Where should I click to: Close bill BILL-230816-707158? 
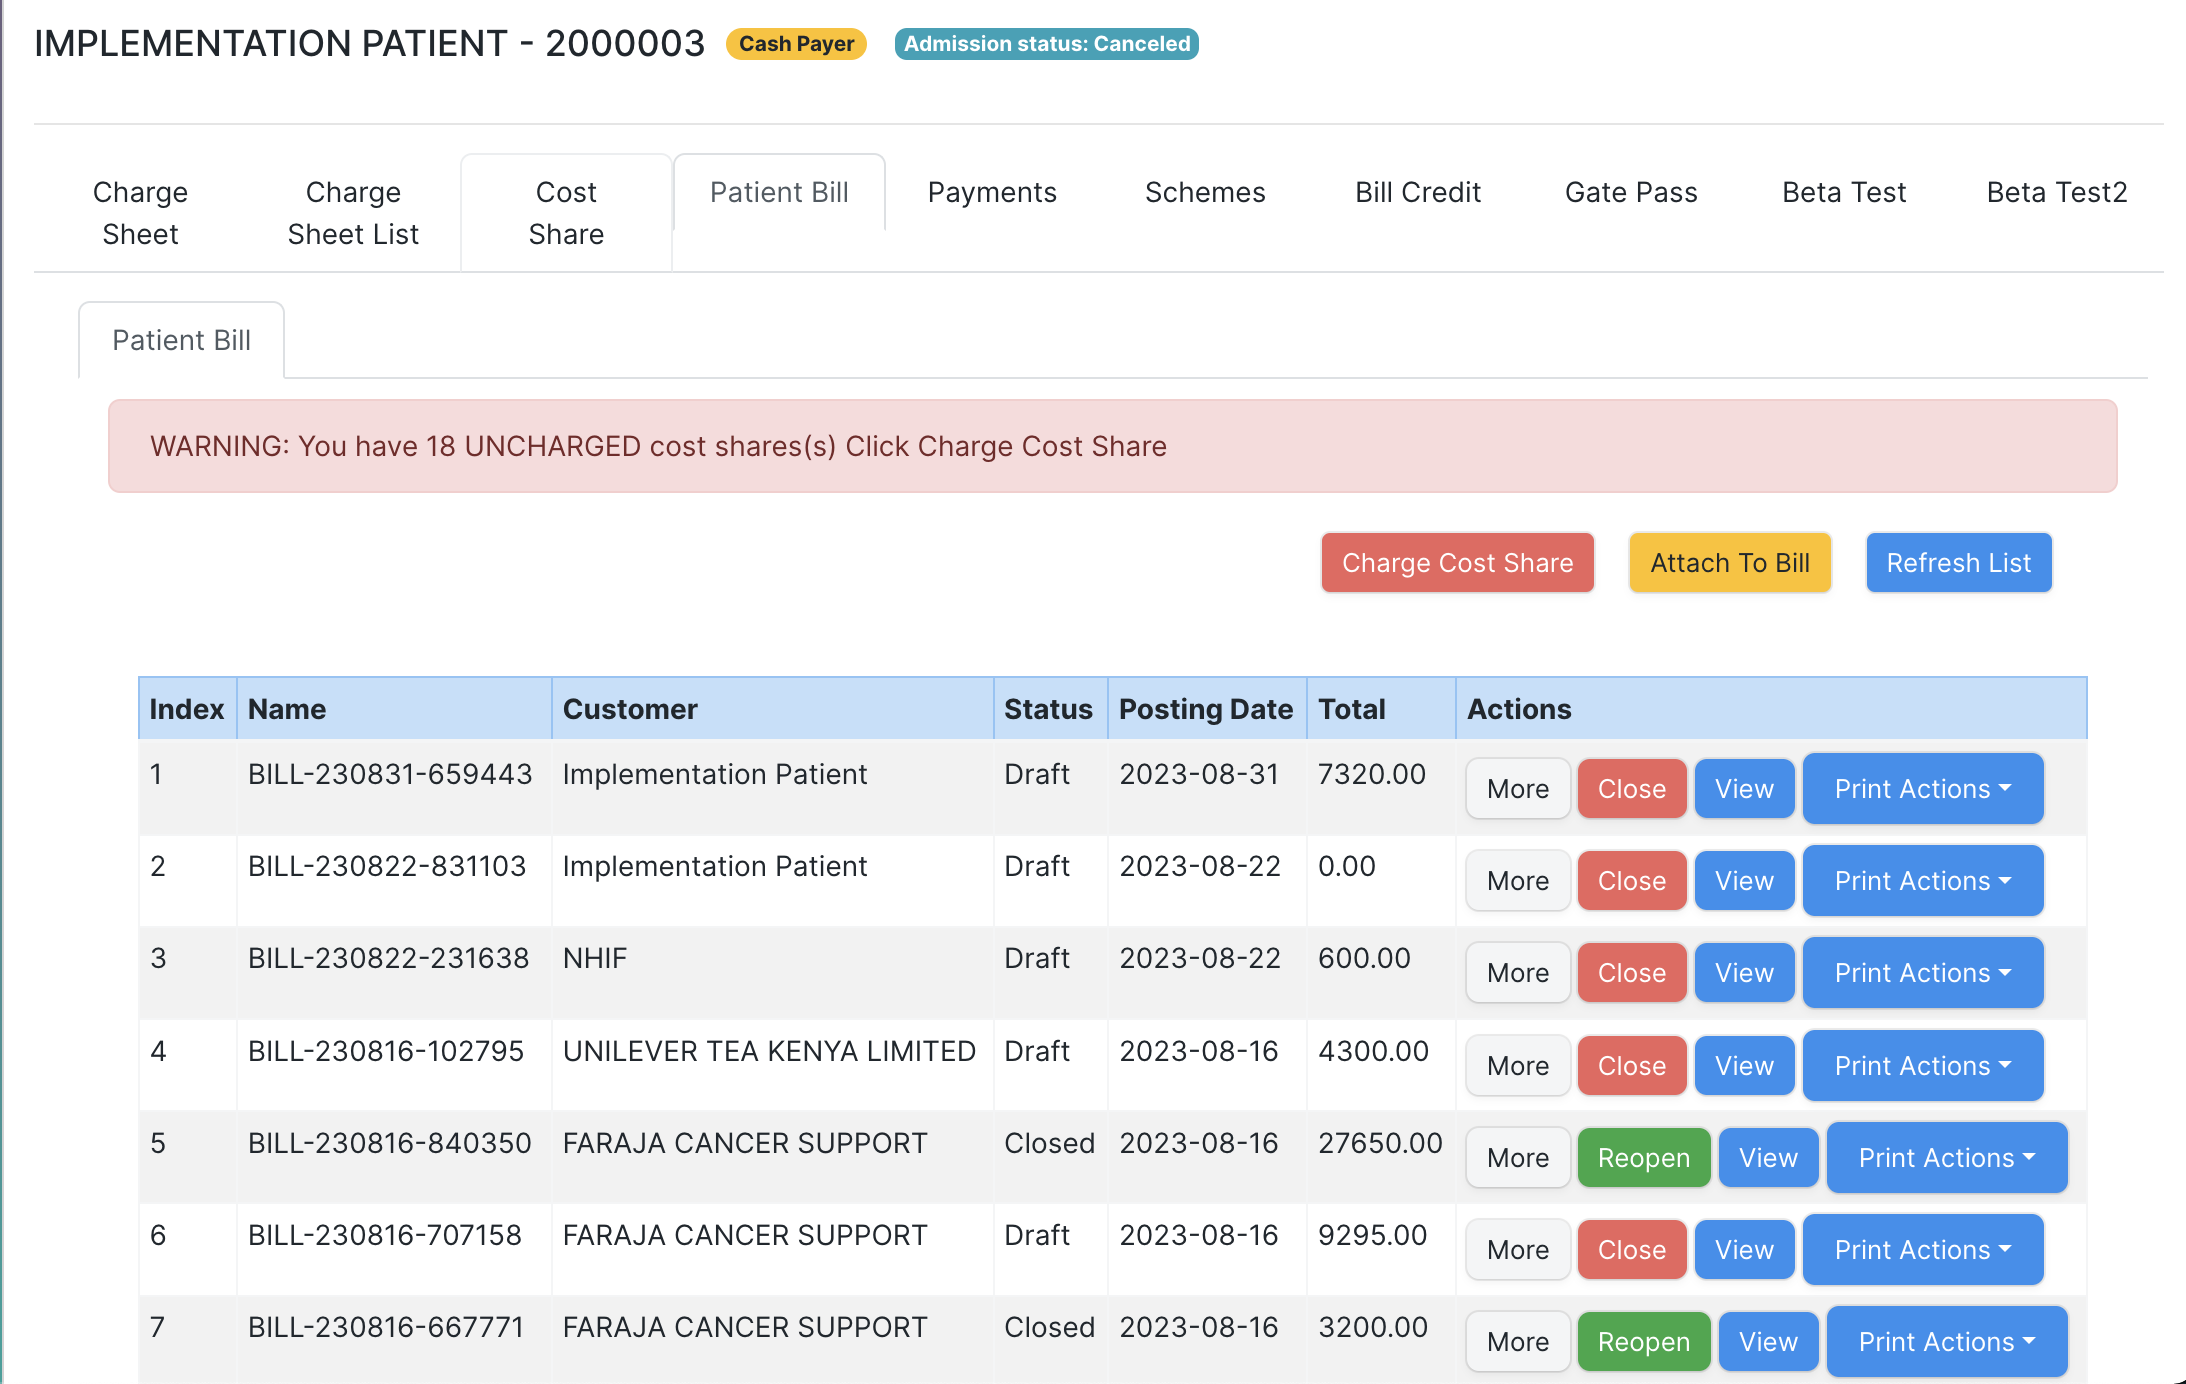pyautogui.click(x=1632, y=1250)
